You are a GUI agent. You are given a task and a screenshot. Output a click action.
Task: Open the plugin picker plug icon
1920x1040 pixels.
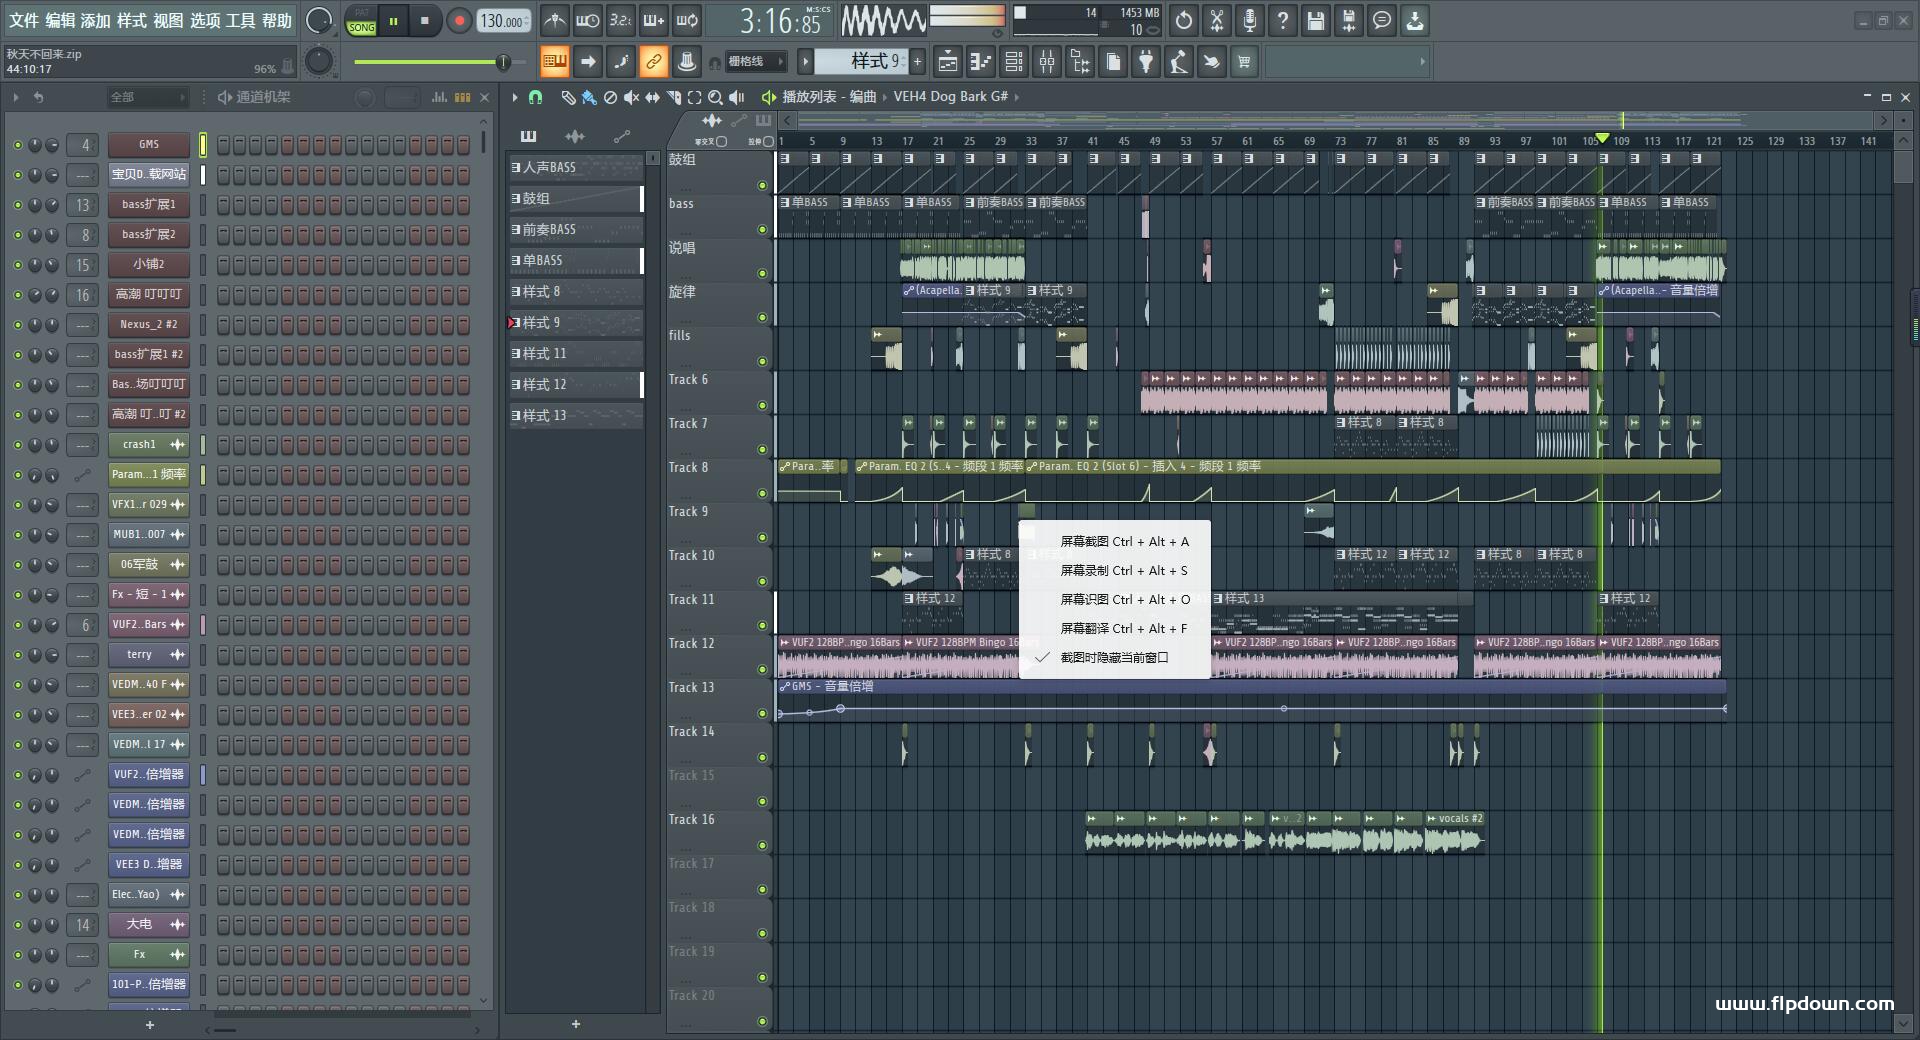coord(1146,62)
